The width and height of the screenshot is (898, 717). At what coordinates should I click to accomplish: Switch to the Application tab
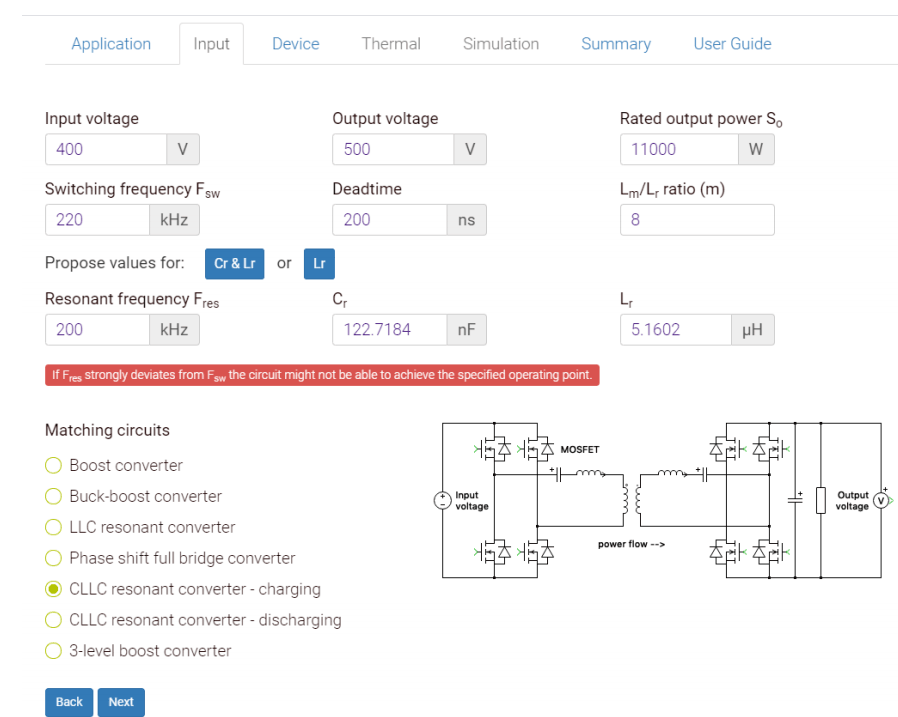(x=111, y=43)
